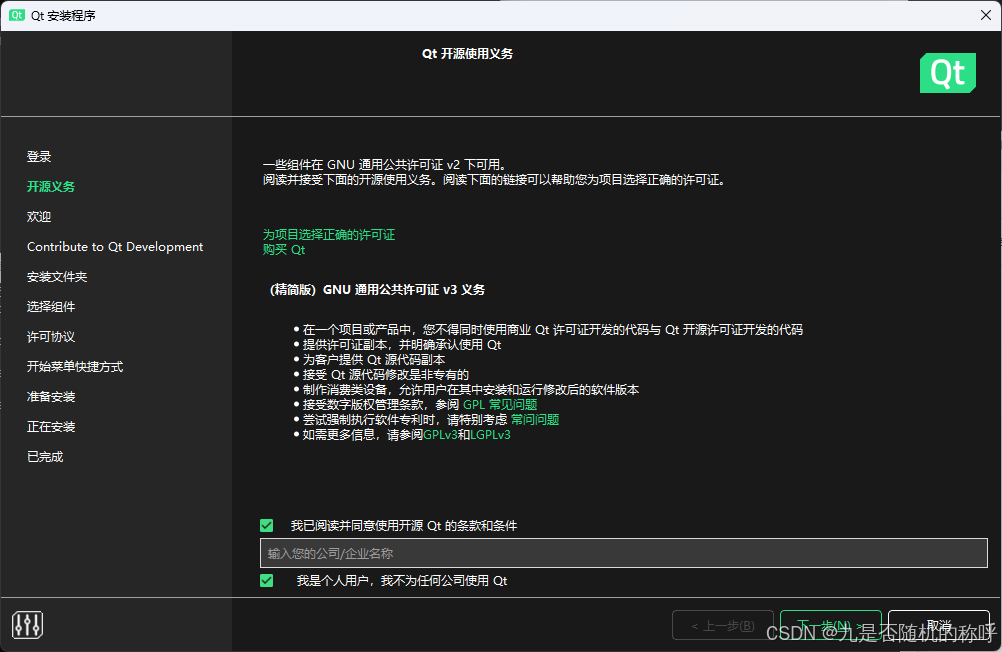Open the patent FAQ link after 请特别考虑
Viewport: 1002px width, 652px height.
tap(535, 419)
